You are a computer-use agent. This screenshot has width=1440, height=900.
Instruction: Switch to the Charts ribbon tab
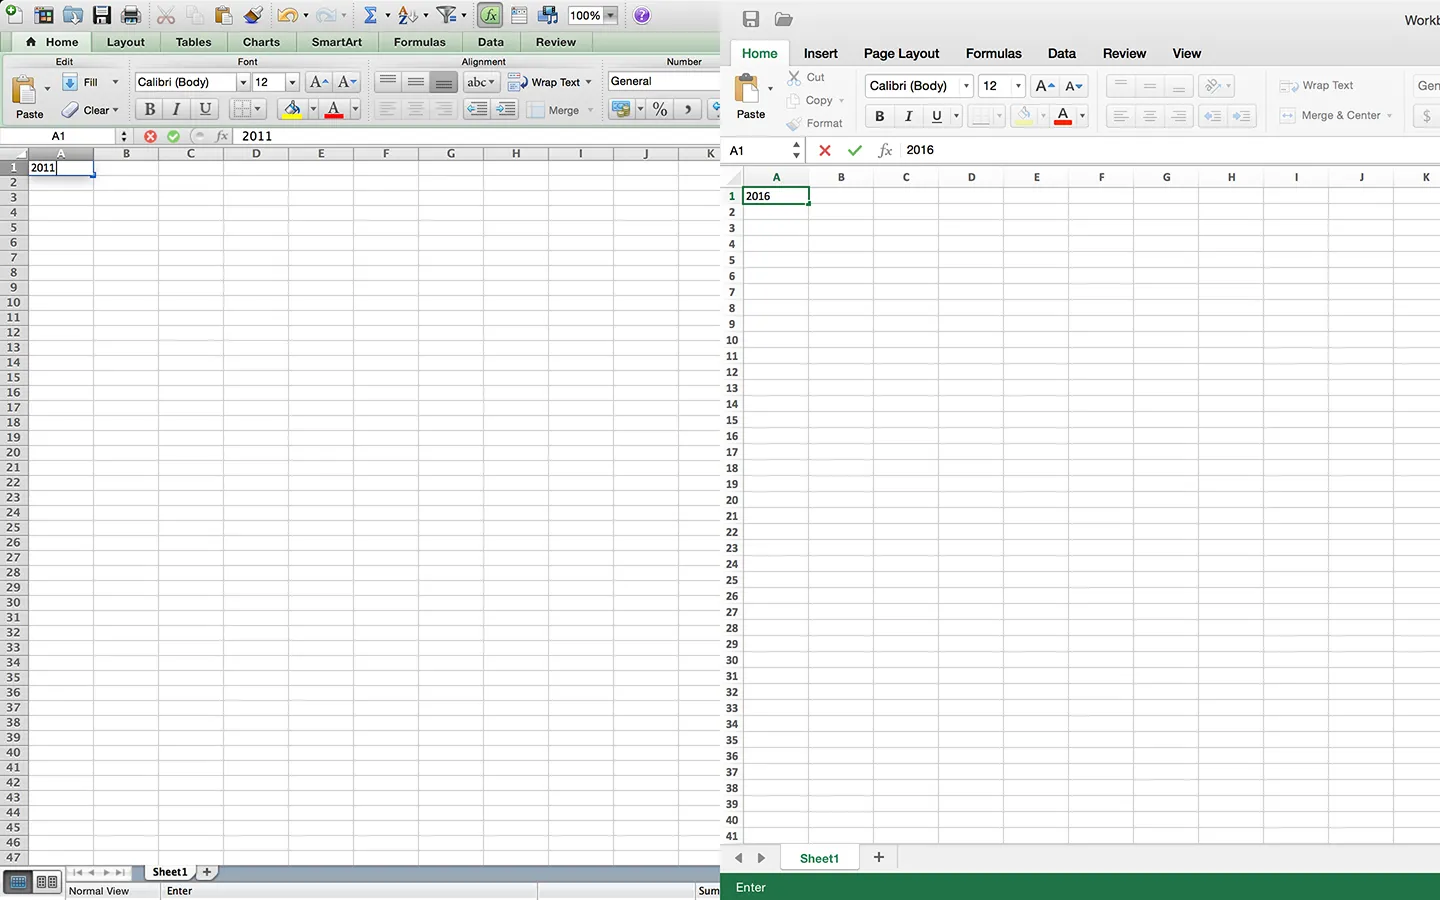coord(260,42)
